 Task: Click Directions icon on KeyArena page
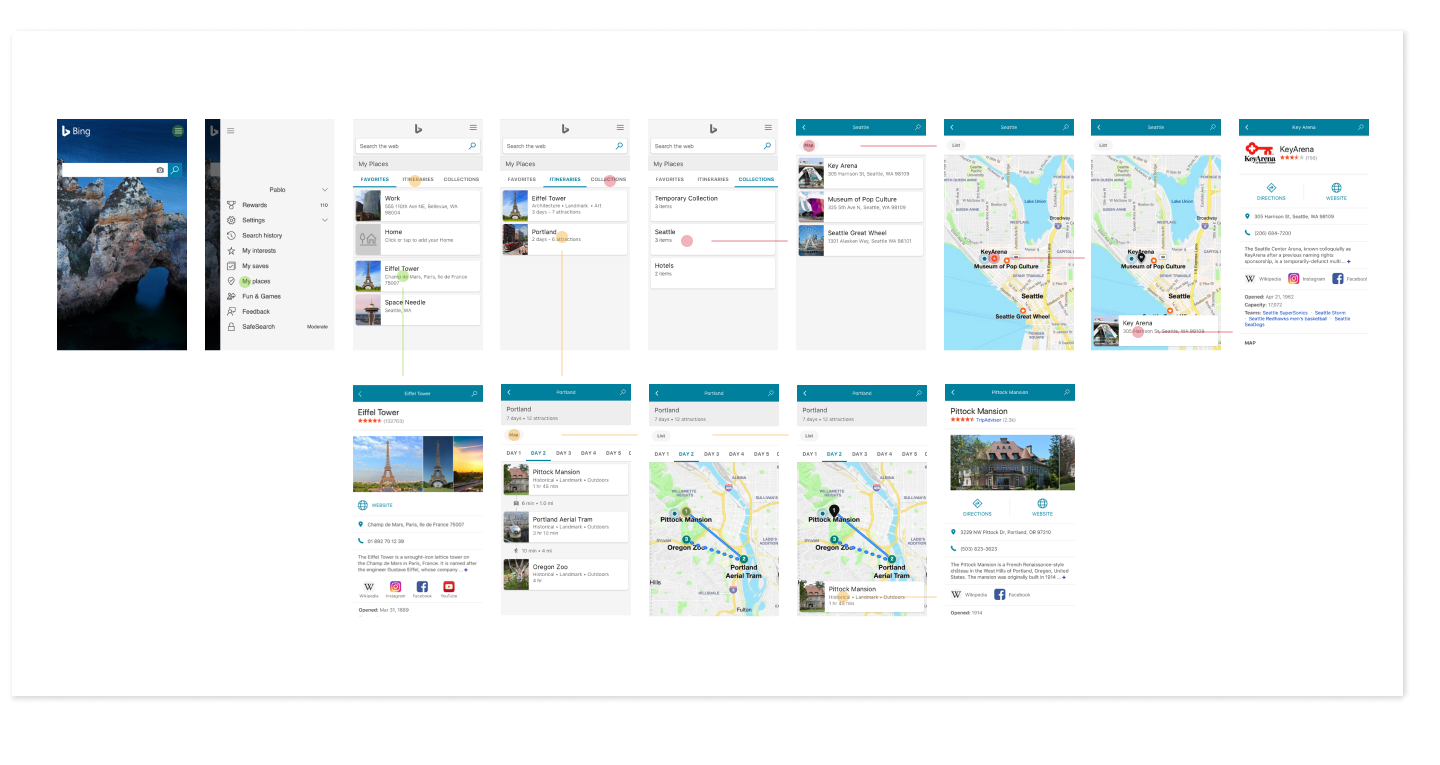coord(1271,187)
